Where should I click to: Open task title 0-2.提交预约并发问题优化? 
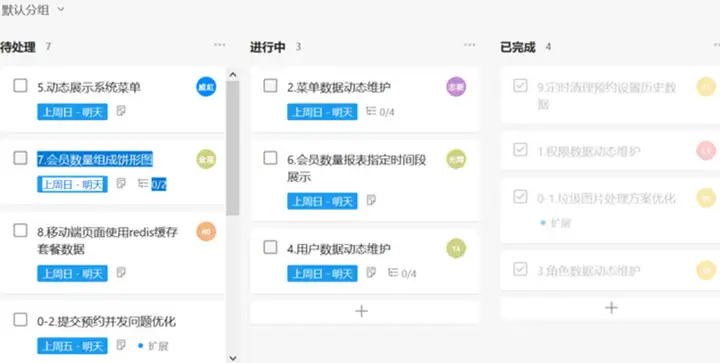pos(107,322)
